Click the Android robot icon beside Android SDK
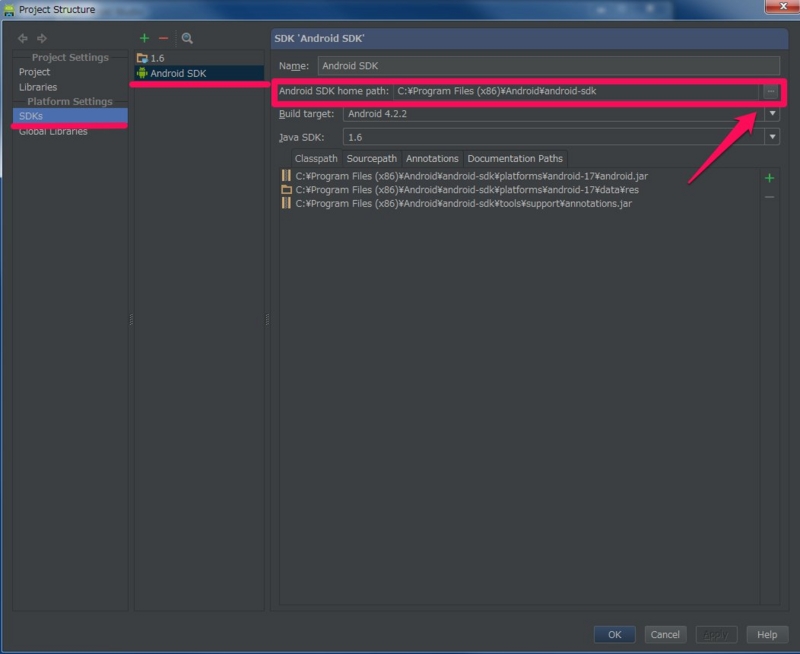 tap(142, 73)
